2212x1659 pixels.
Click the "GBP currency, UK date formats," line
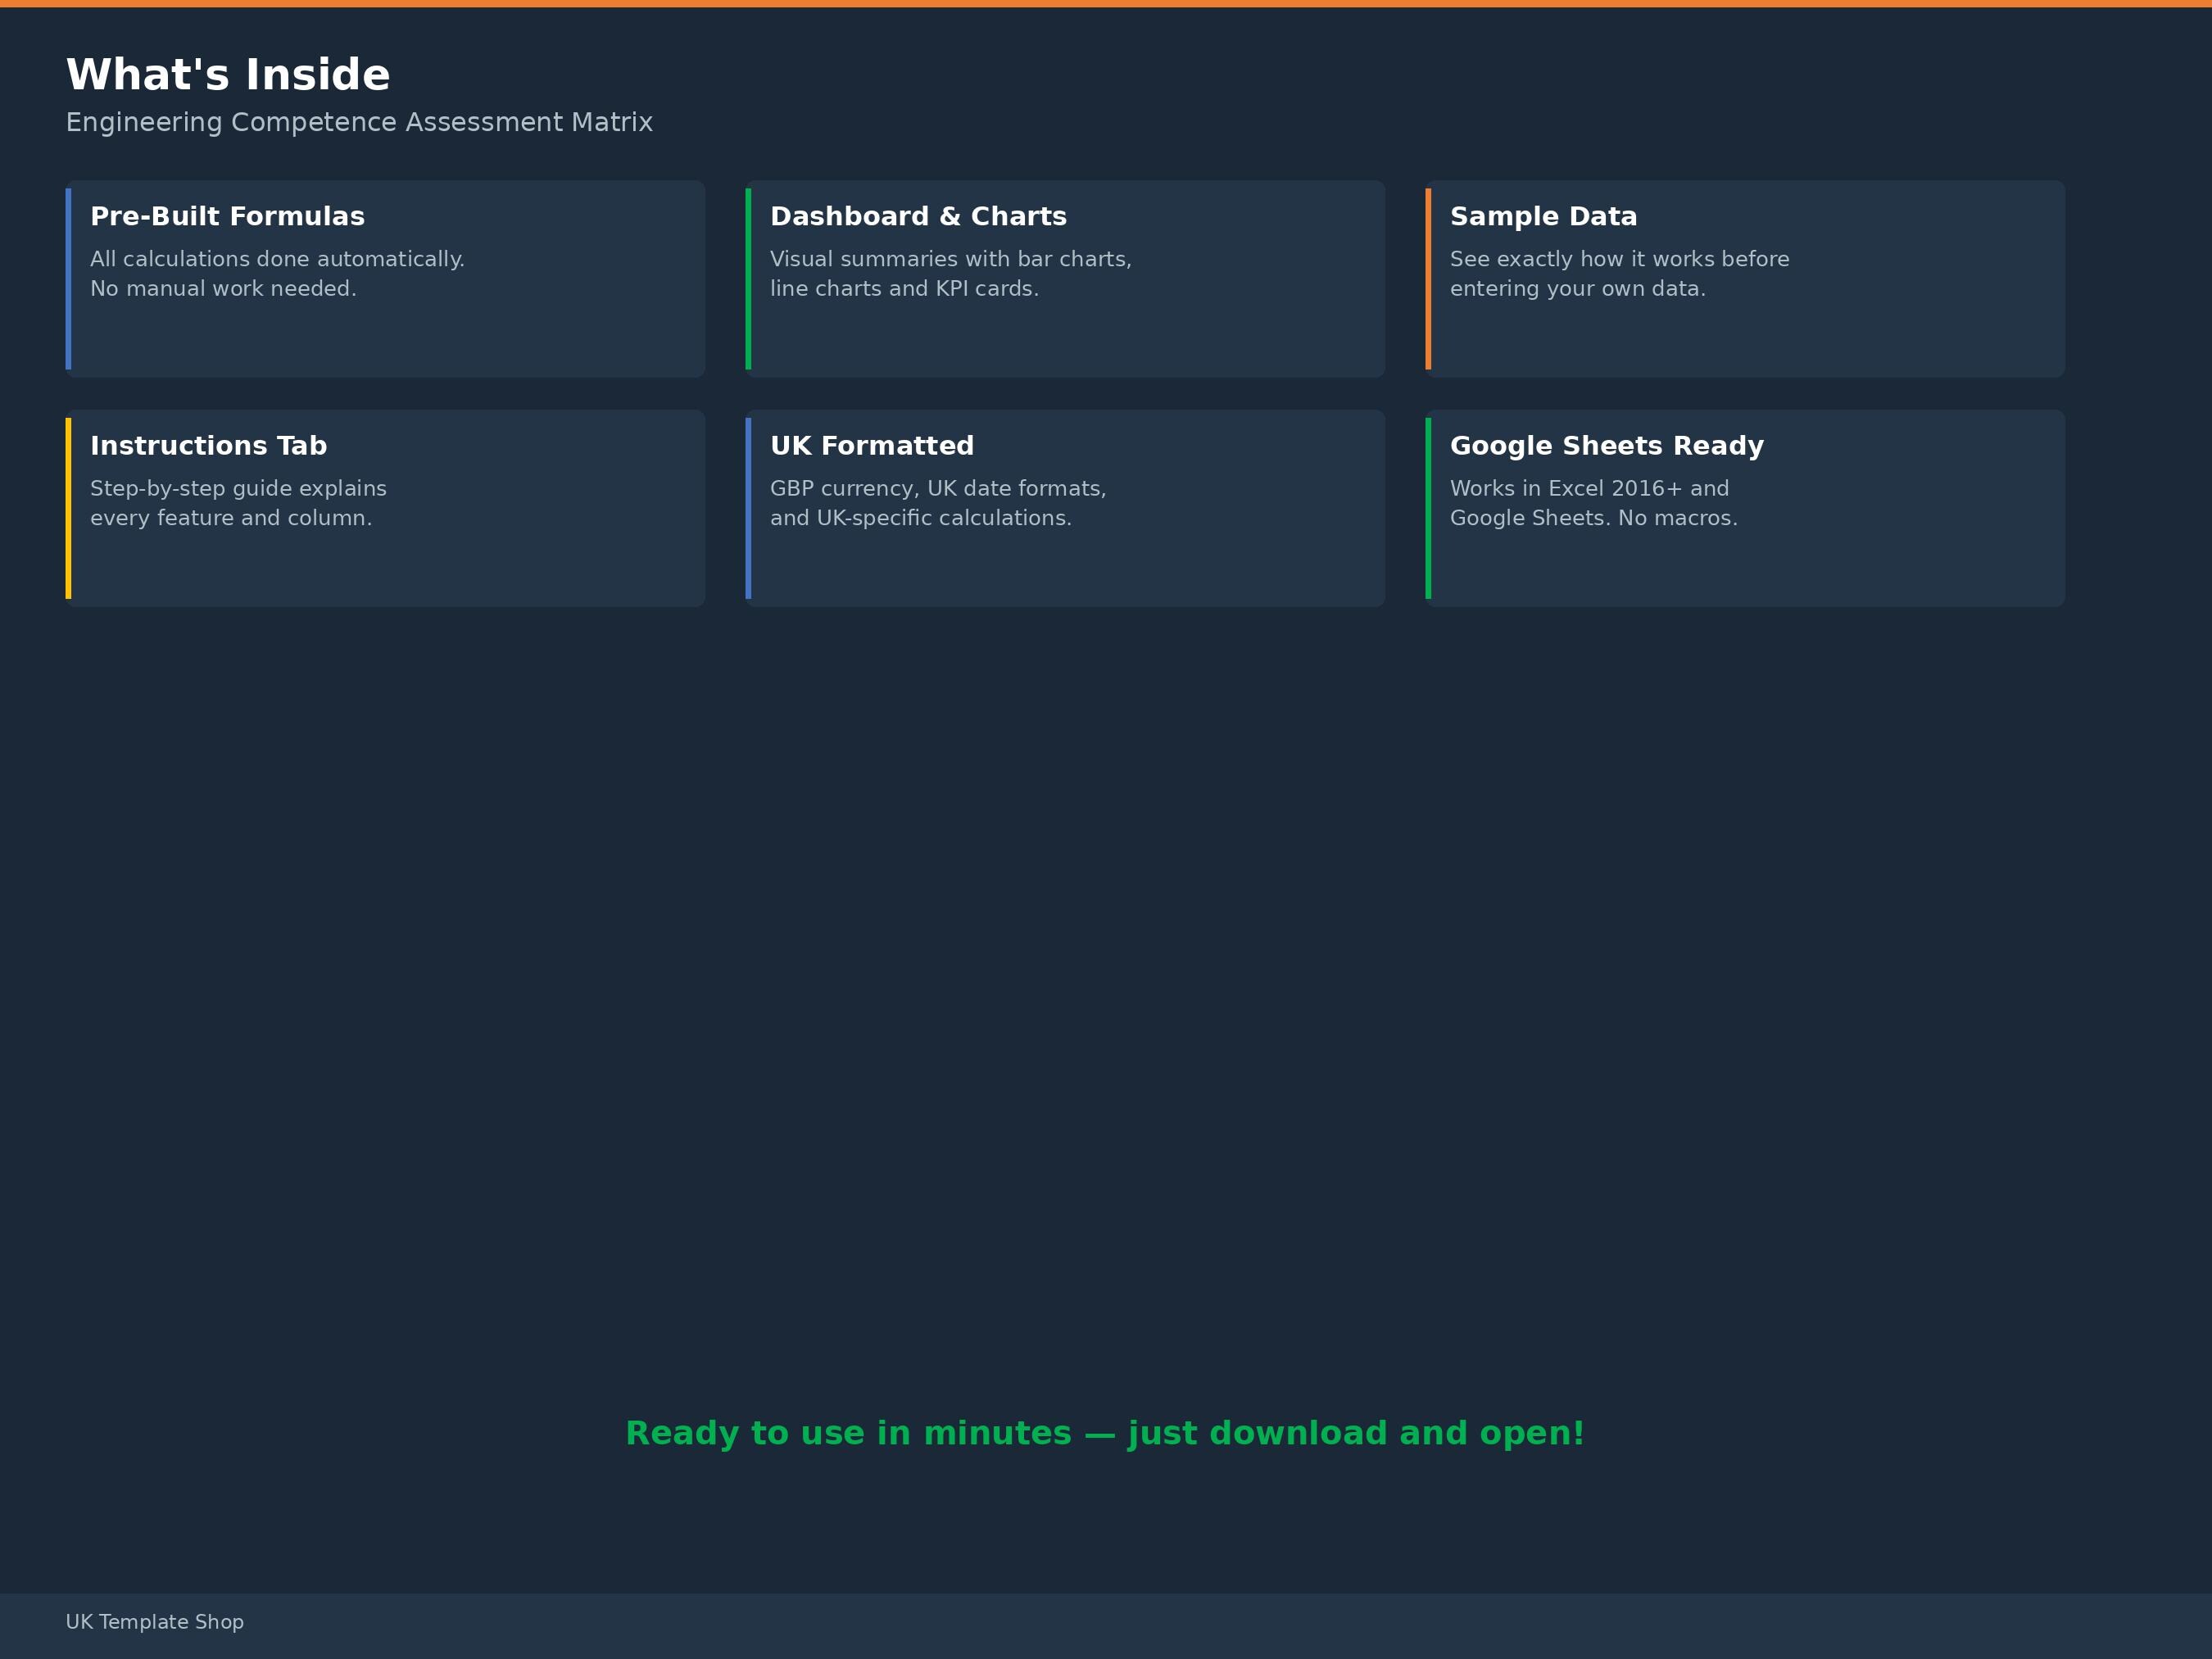[938, 489]
